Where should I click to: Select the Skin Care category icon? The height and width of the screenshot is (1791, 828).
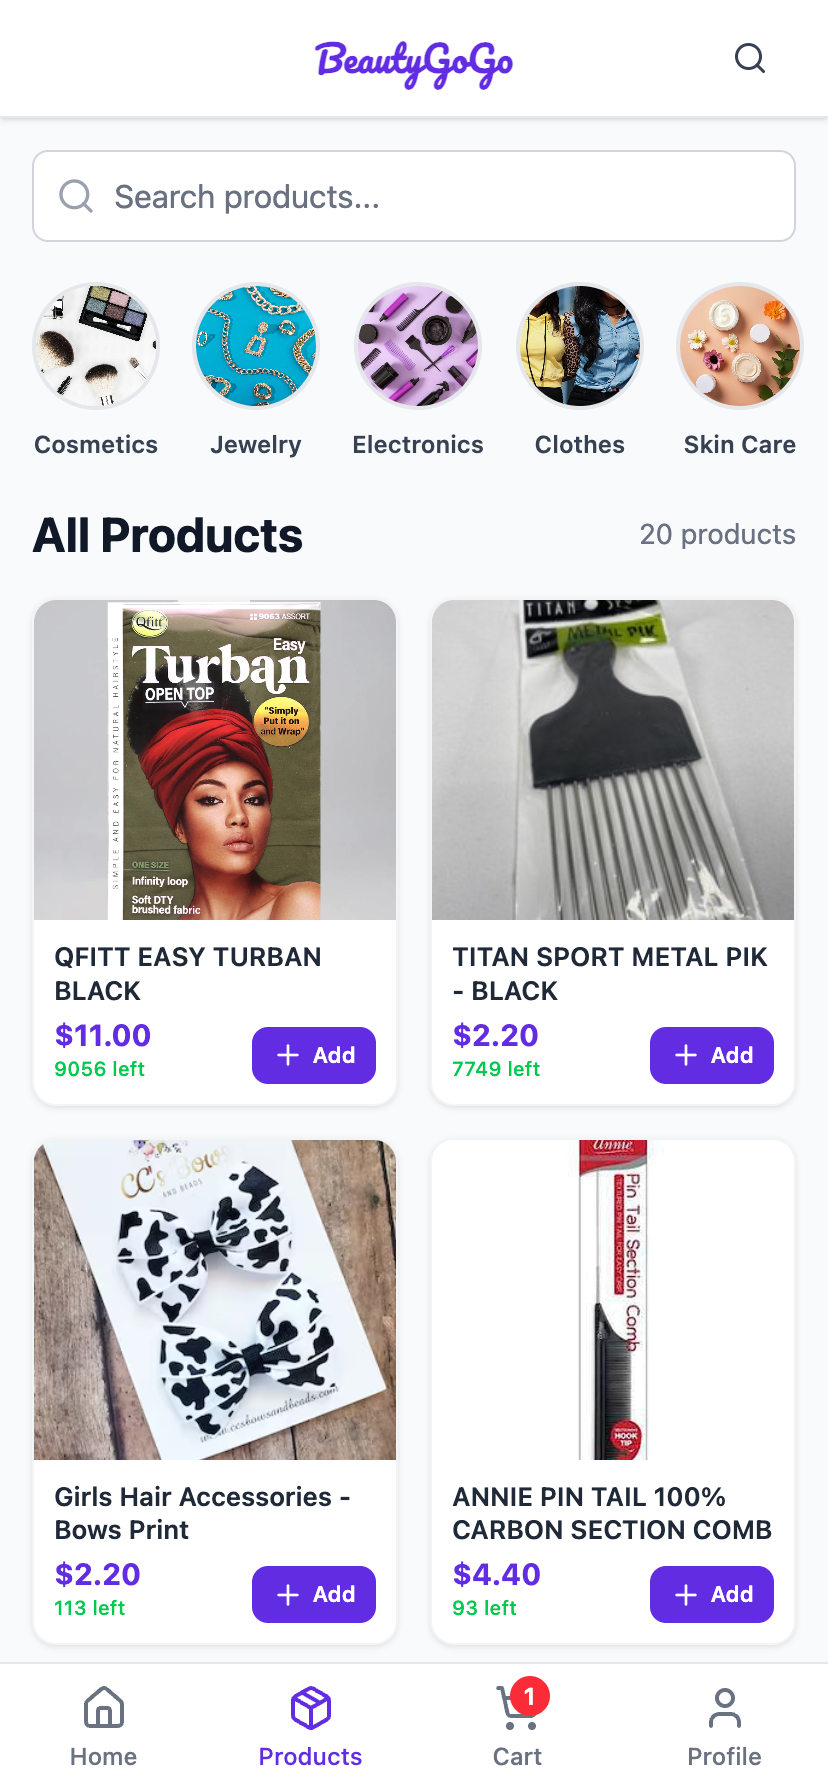[x=739, y=346]
